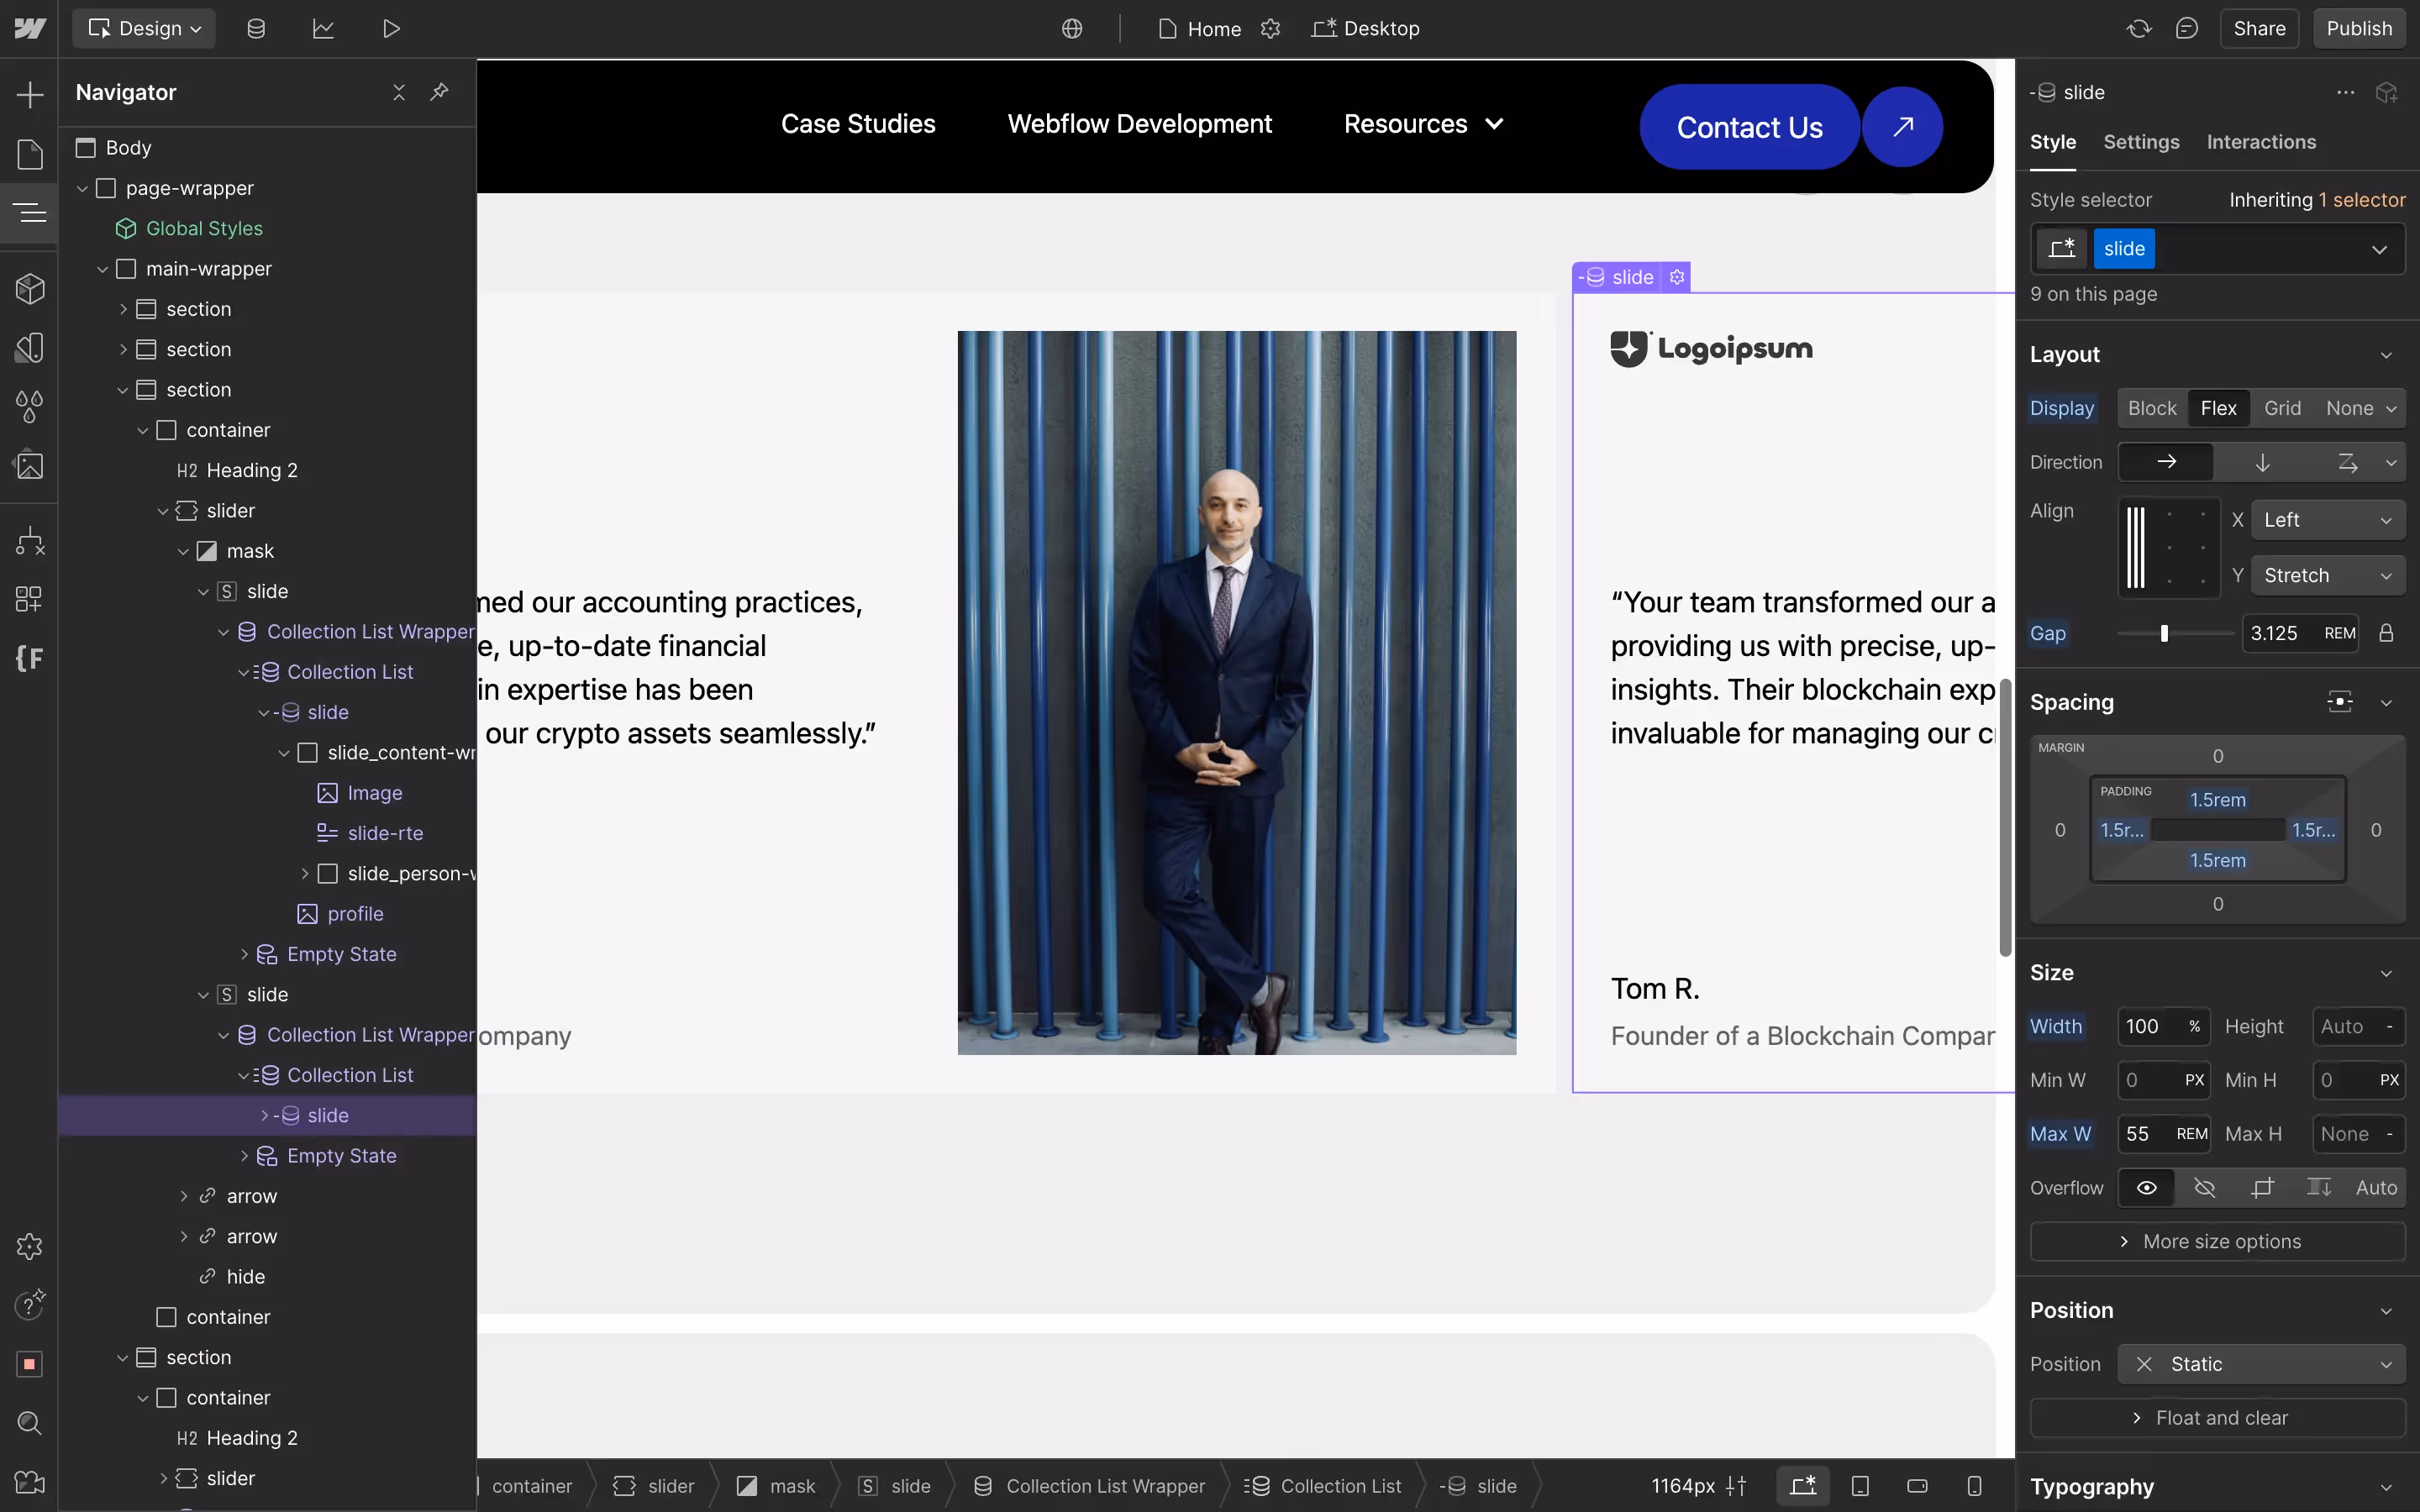This screenshot has height=1512, width=2420.
Task: Open the Assets image panel icon
Action: (30, 466)
